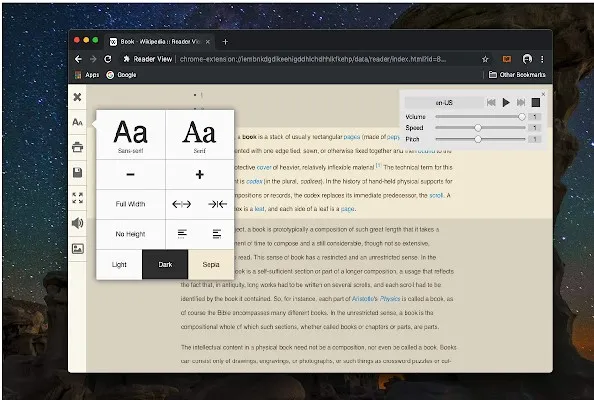Skip to previous paragraph in speech player
The width and height of the screenshot is (594, 400).
[491, 102]
